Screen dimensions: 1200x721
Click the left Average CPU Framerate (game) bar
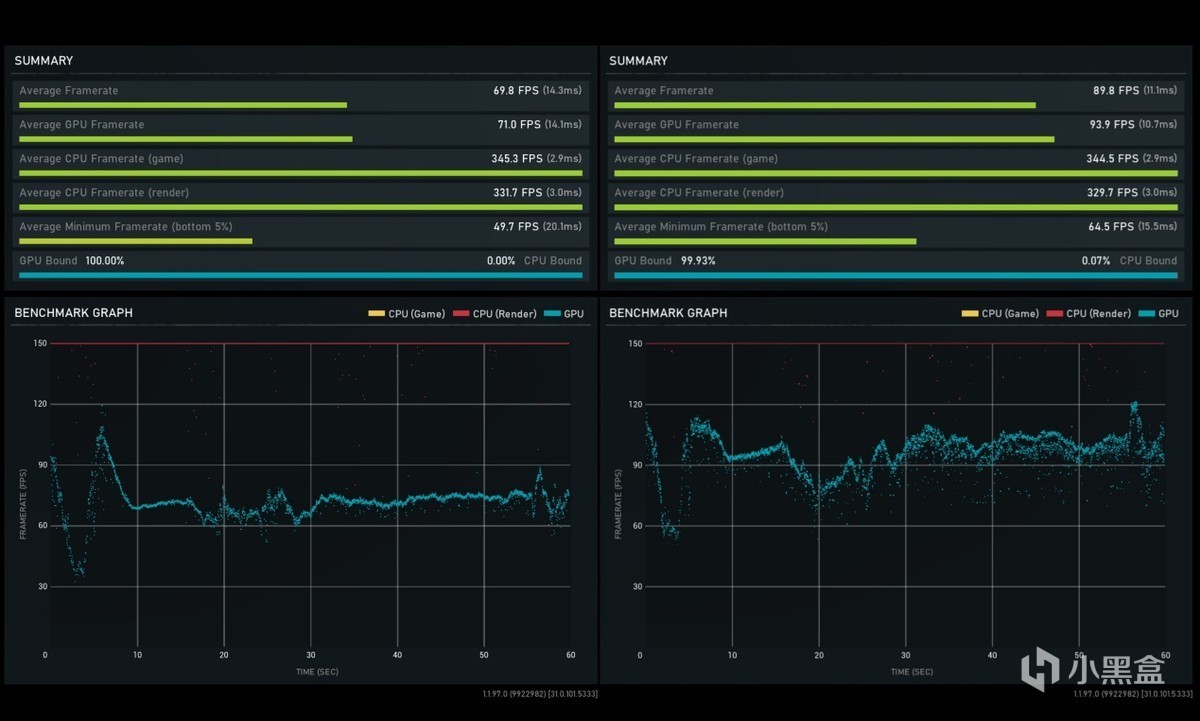[x=300, y=173]
